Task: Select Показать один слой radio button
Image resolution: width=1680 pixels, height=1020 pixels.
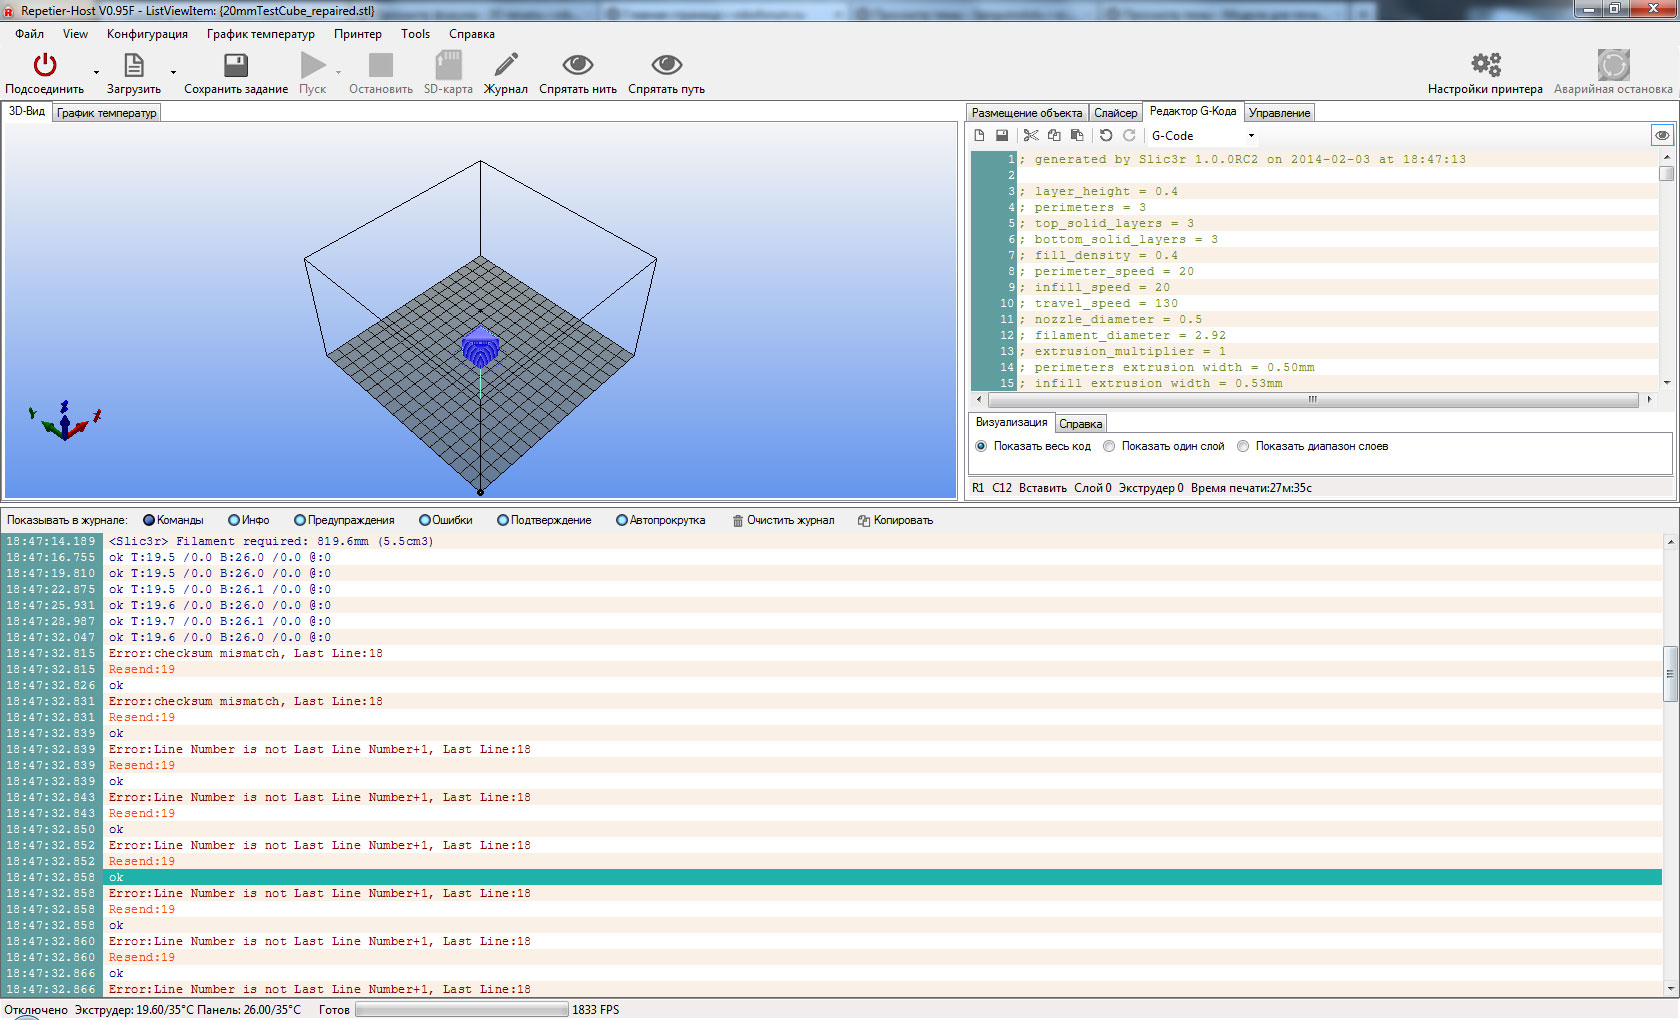Action: [x=1109, y=447]
